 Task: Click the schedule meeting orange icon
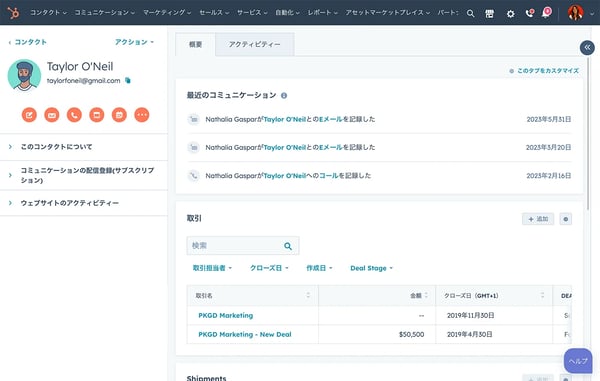click(119, 115)
